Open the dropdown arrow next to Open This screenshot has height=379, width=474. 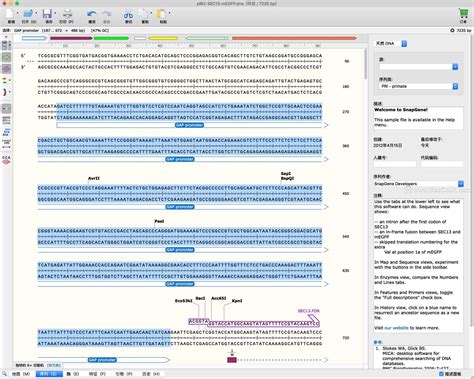coord(36,13)
